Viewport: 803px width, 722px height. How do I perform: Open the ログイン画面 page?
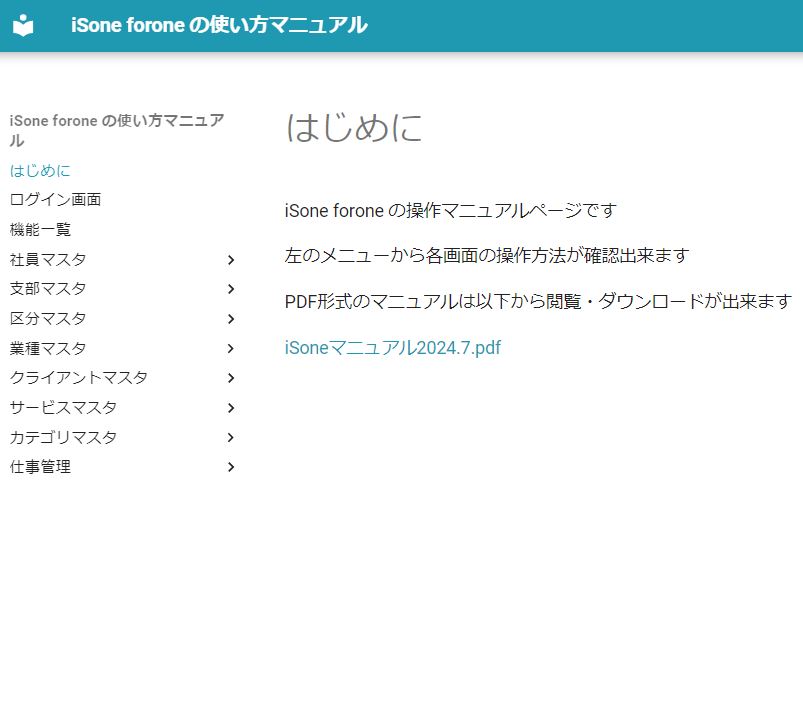pos(55,200)
